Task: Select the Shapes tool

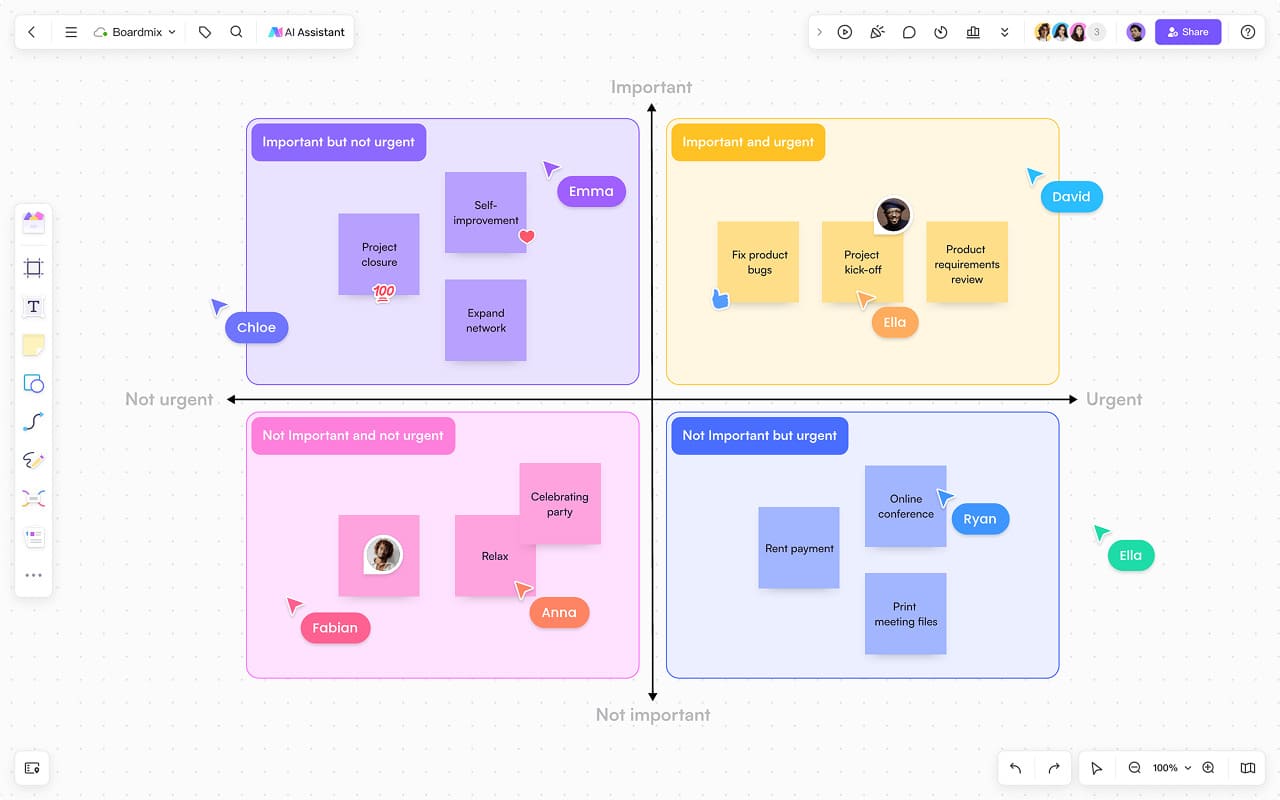Action: 33,383
